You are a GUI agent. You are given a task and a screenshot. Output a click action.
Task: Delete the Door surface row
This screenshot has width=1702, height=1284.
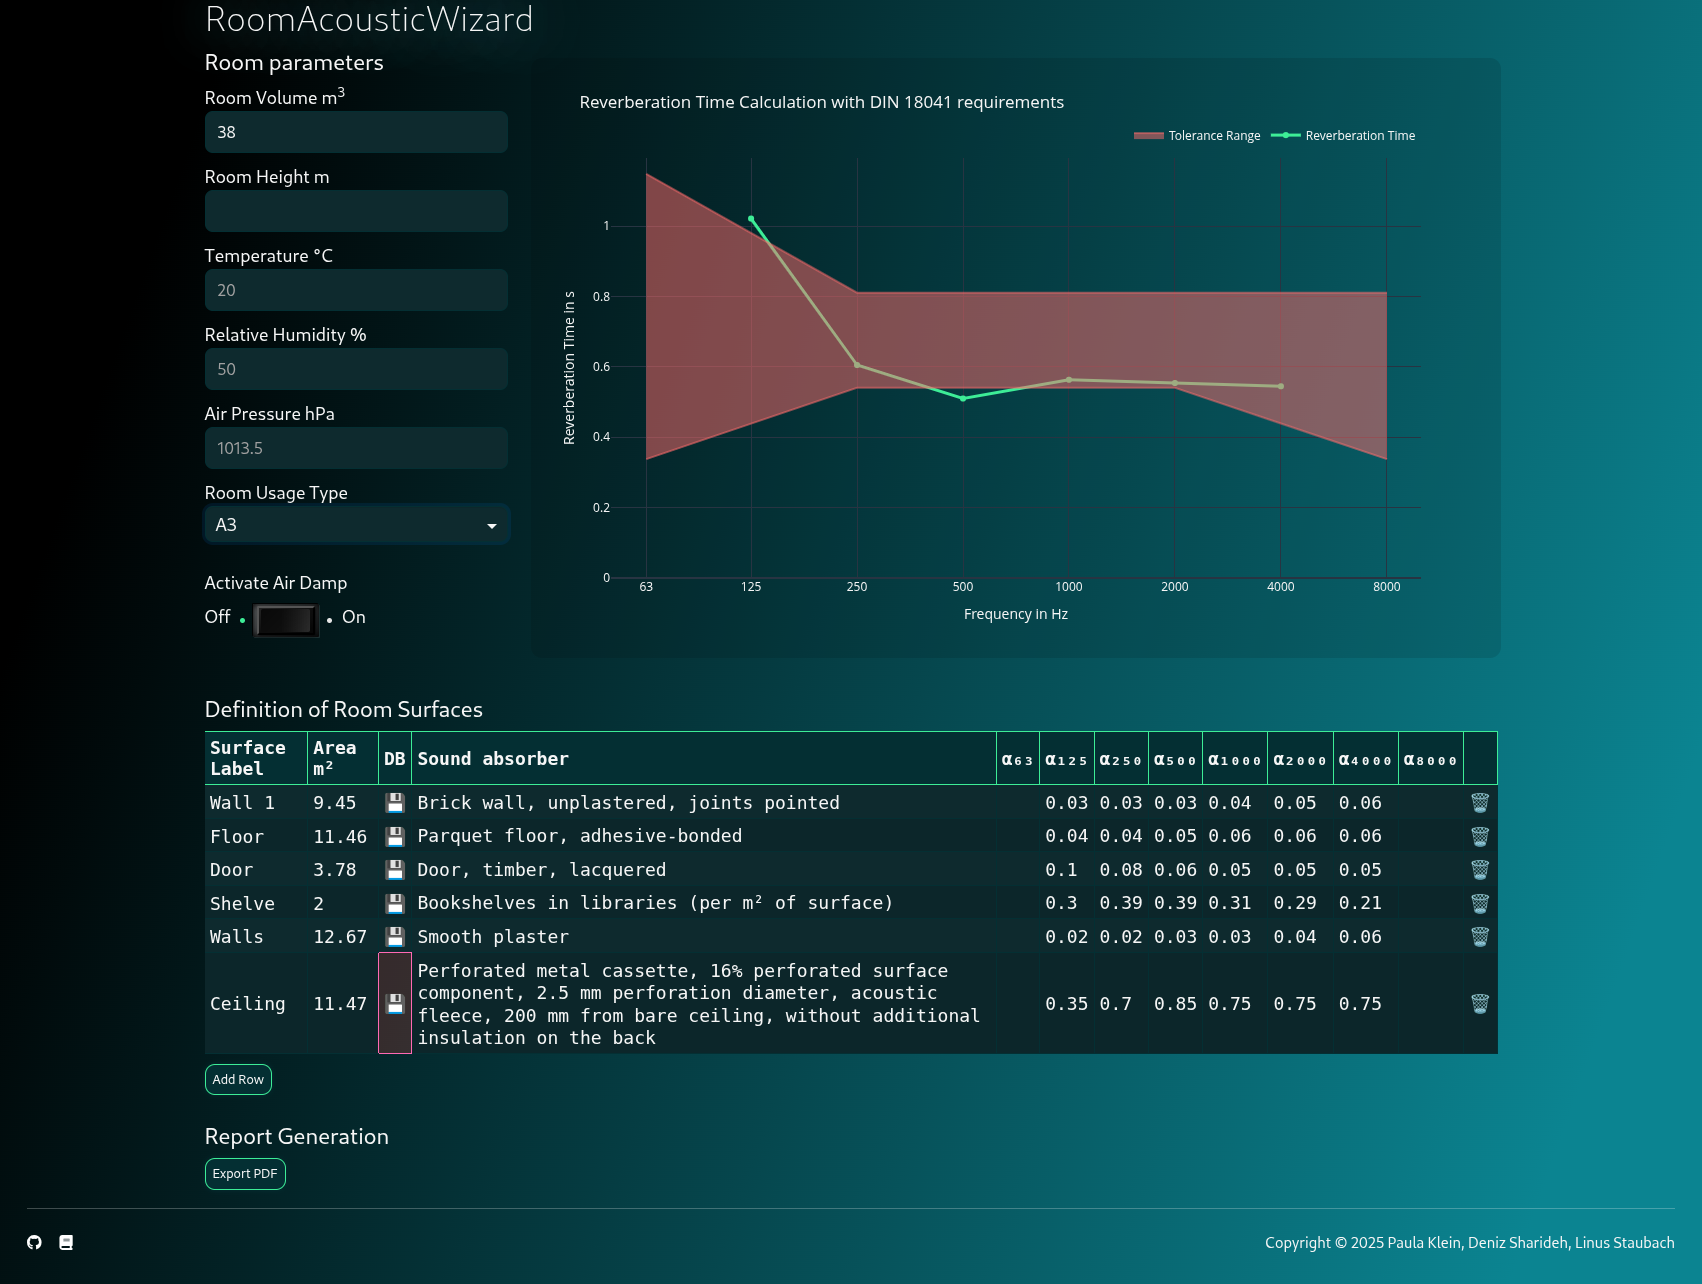[x=1480, y=870]
